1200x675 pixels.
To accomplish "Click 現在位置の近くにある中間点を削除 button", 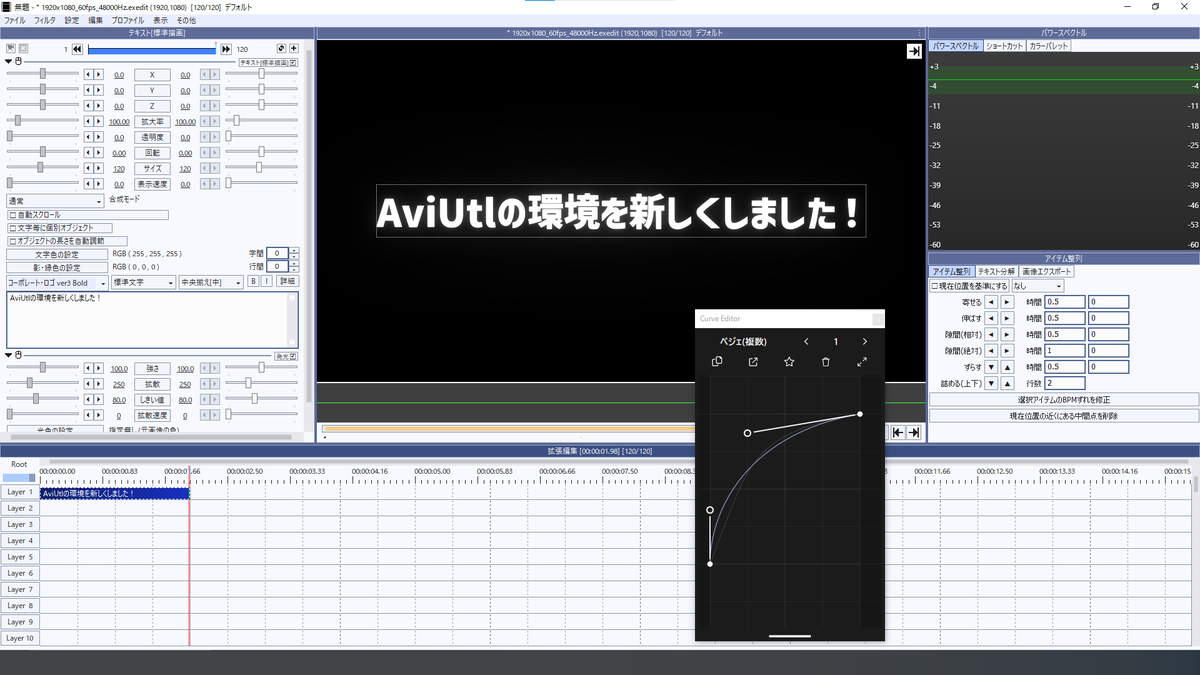I will [x=1064, y=415].
